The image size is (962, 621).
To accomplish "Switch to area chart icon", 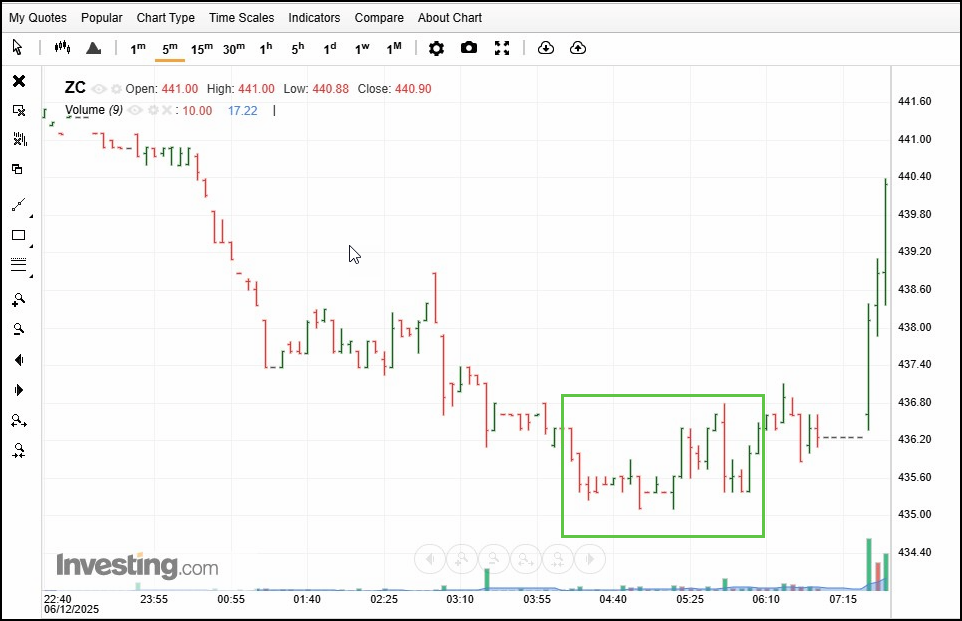I will [x=93, y=48].
